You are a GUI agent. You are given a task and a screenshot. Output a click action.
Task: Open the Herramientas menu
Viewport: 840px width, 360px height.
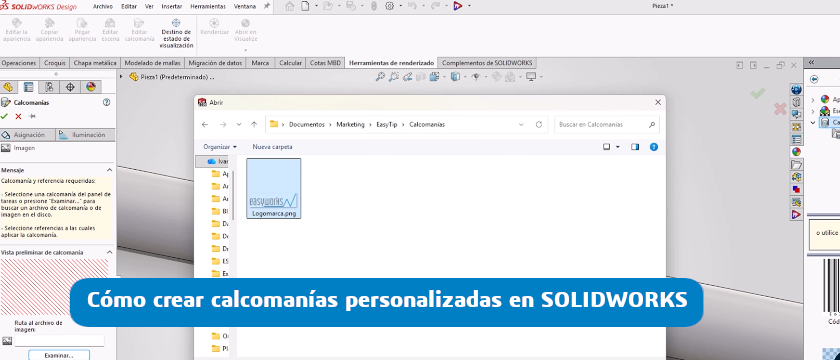(208, 6)
